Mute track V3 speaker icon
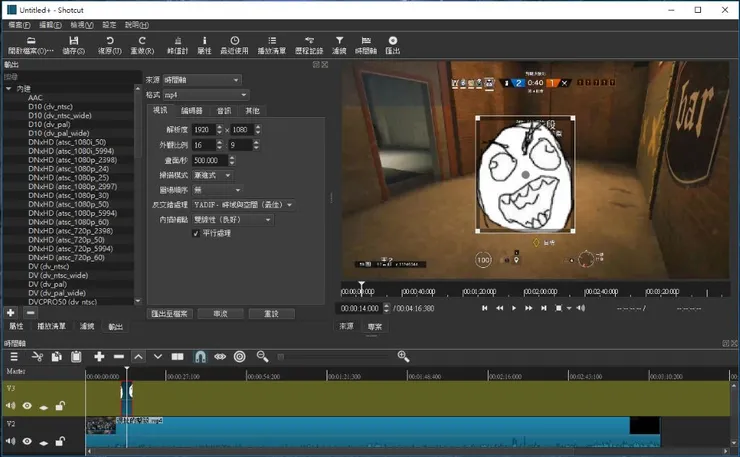Viewport: 740px width, 457px height. [x=10, y=406]
